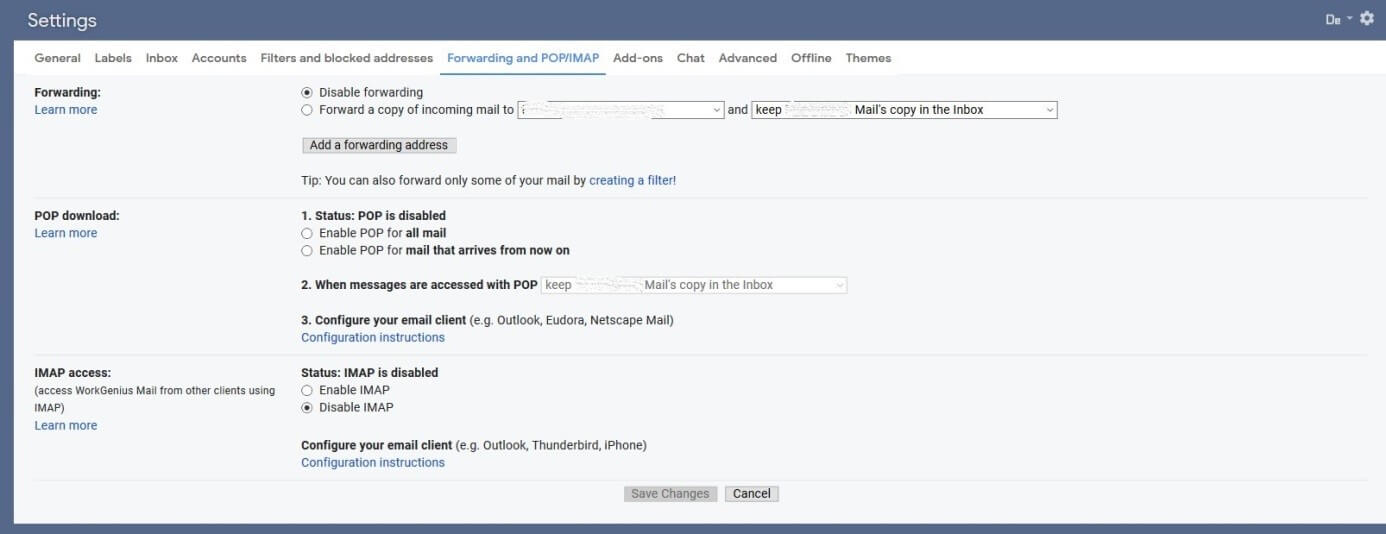Viewport: 1386px width, 534px height.
Task: Select the Disable IMAP radio button
Action: (307, 408)
